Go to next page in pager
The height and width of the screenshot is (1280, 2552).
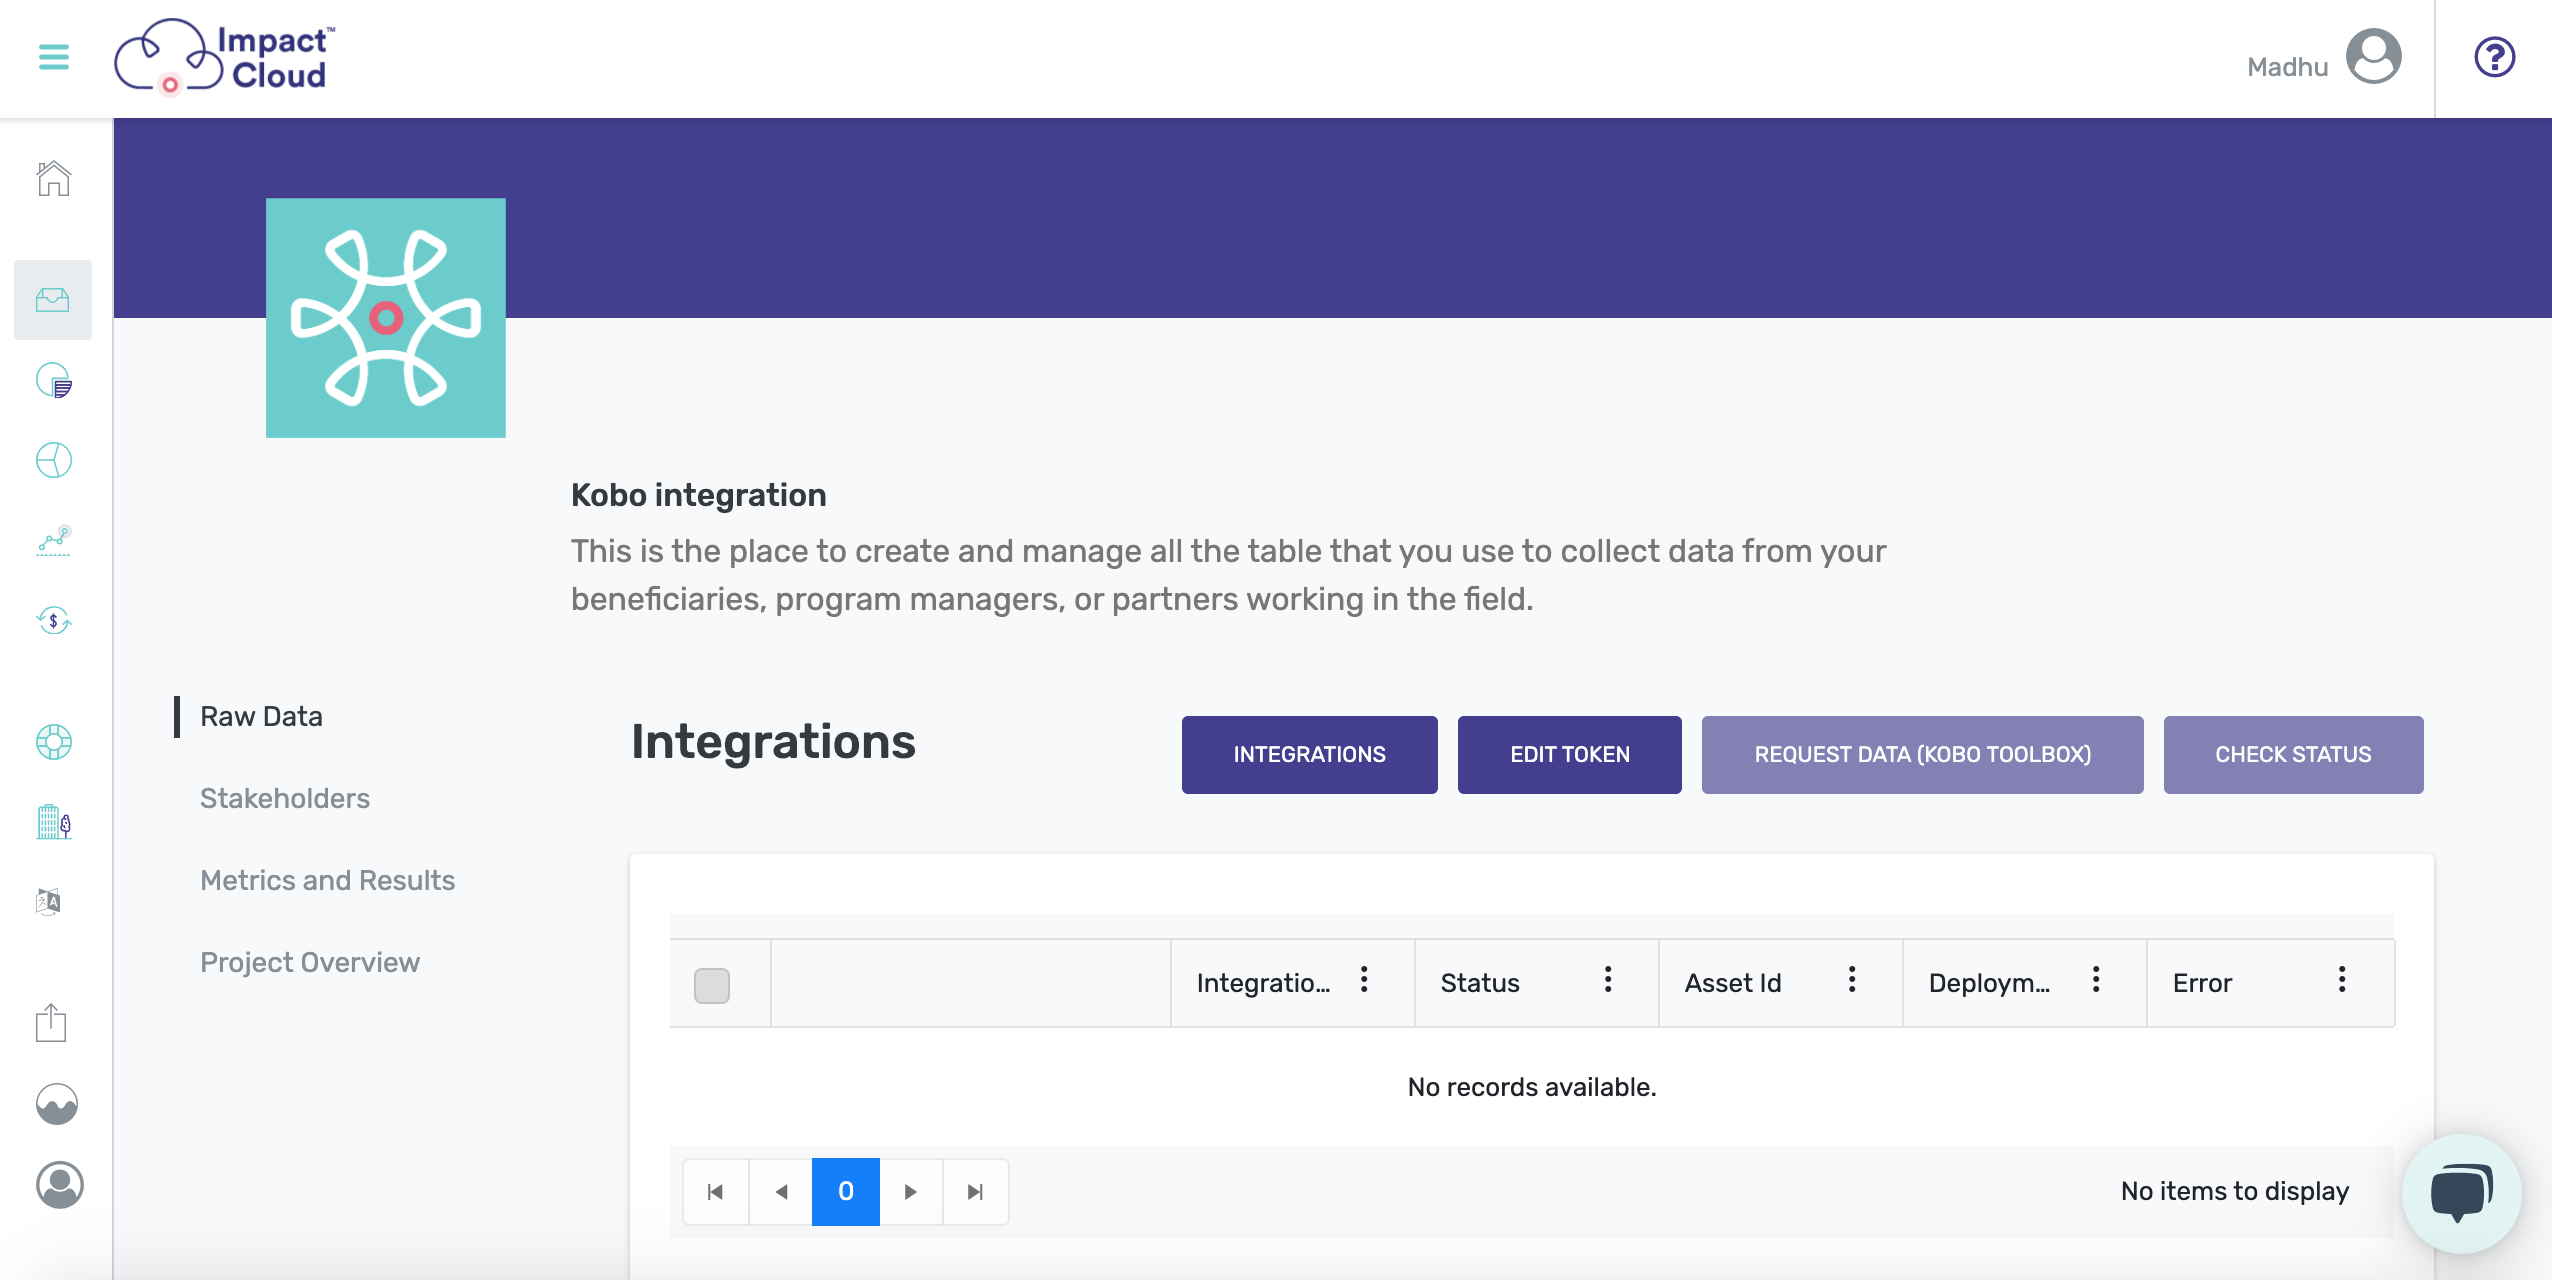(x=910, y=1192)
